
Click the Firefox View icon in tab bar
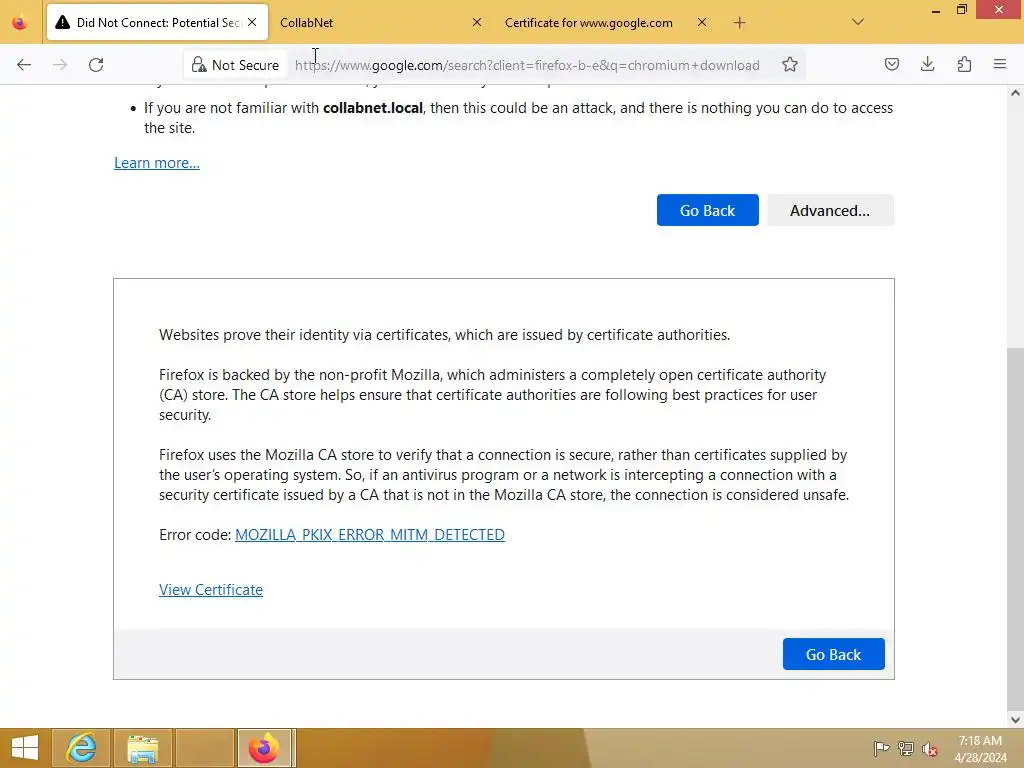click(x=20, y=23)
